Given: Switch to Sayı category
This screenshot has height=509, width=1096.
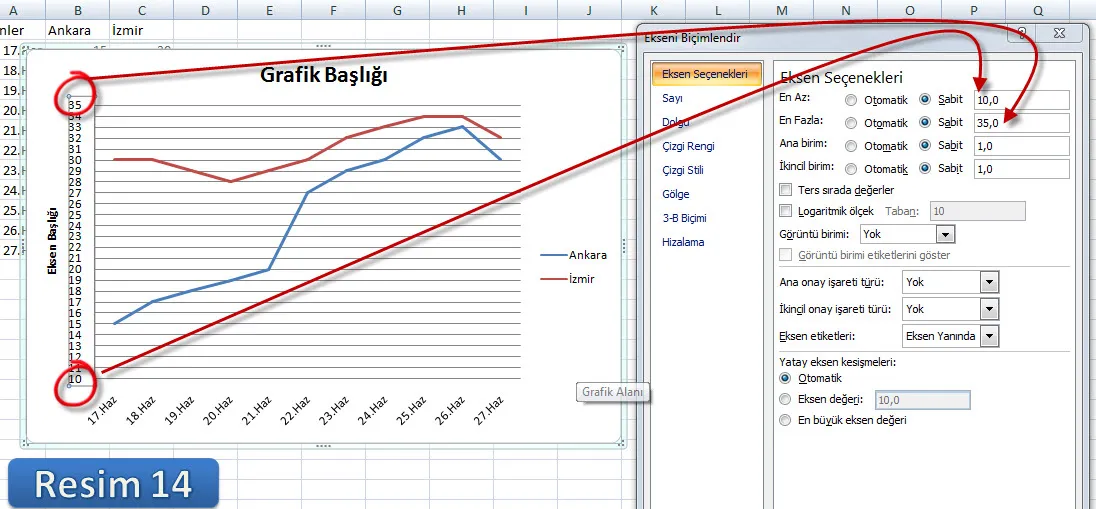Looking at the screenshot, I should 672,99.
